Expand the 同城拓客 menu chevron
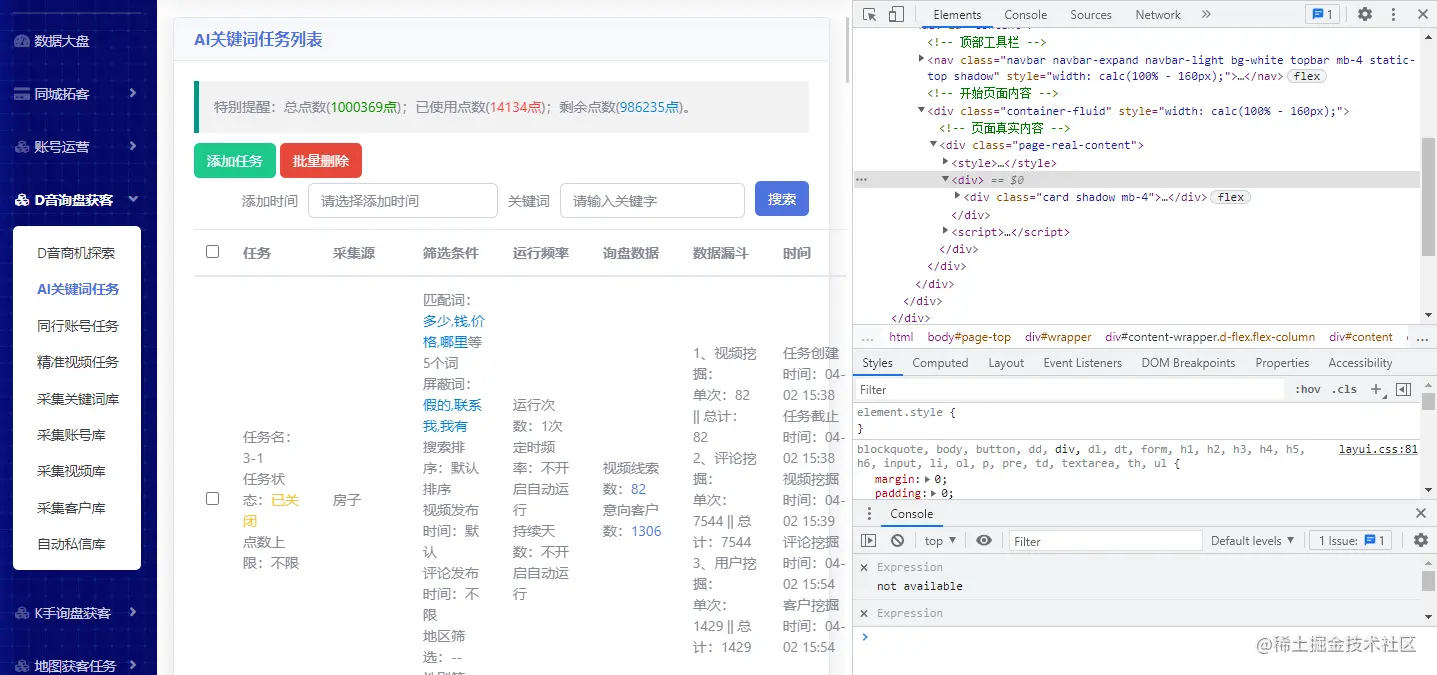Screen dimensions: 1437x675 (132, 93)
